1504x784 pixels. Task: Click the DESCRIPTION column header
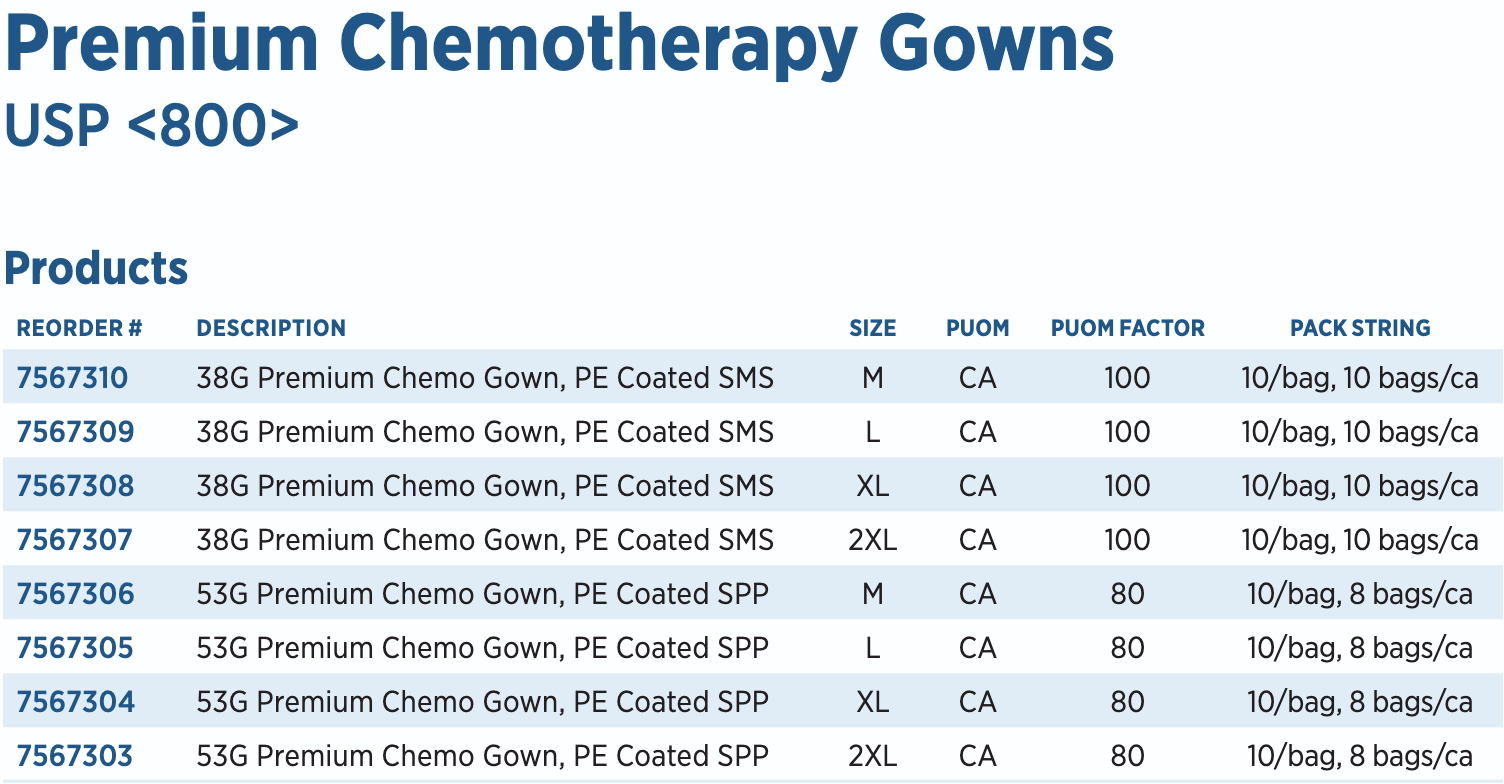click(x=271, y=328)
